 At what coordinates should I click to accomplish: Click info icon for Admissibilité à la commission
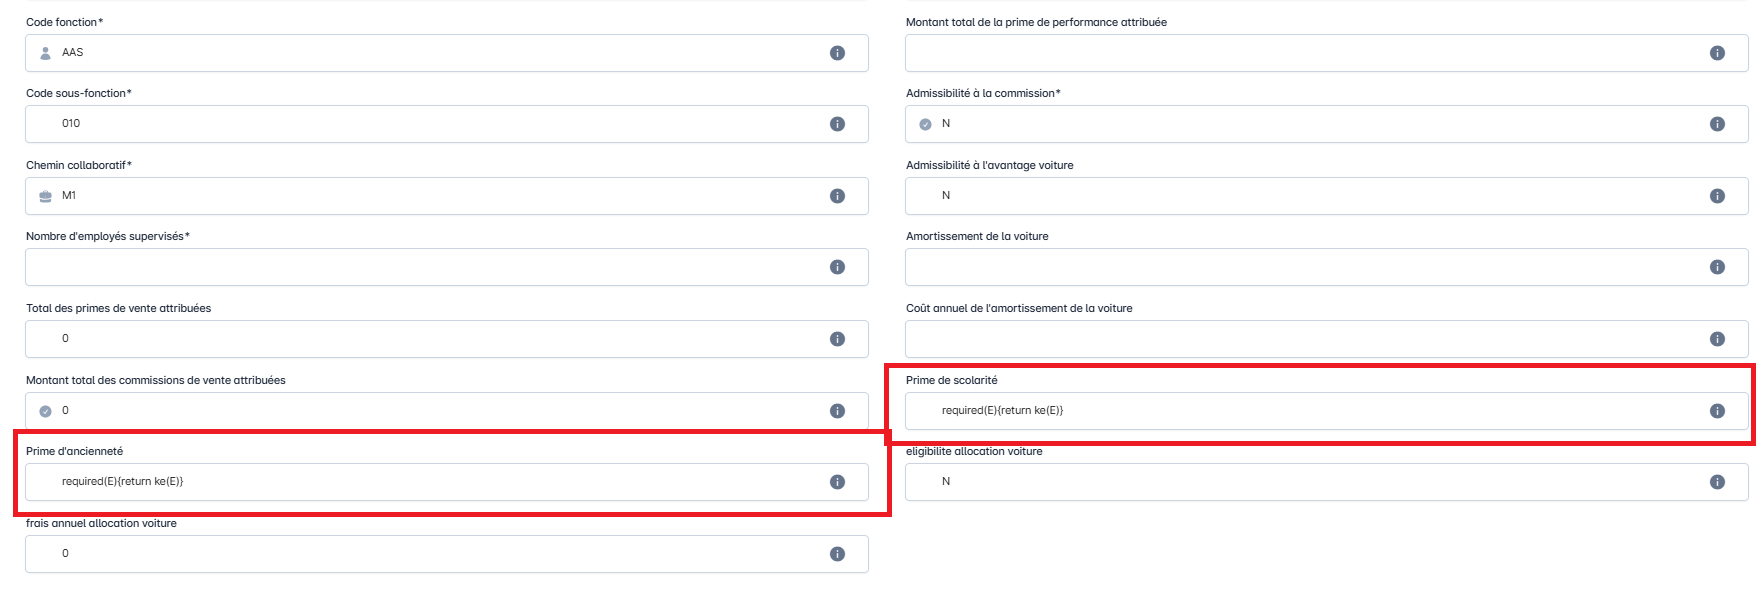[x=1717, y=124]
